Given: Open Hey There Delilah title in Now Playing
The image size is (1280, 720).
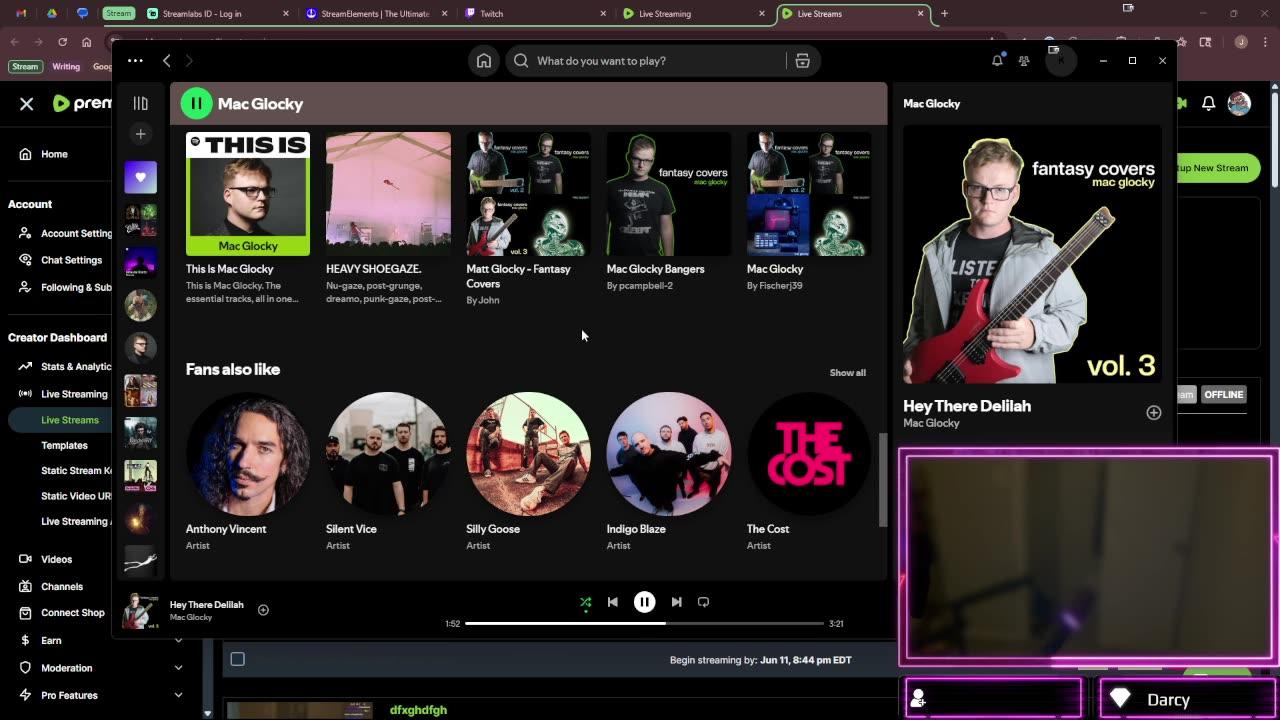Looking at the screenshot, I should coord(966,406).
